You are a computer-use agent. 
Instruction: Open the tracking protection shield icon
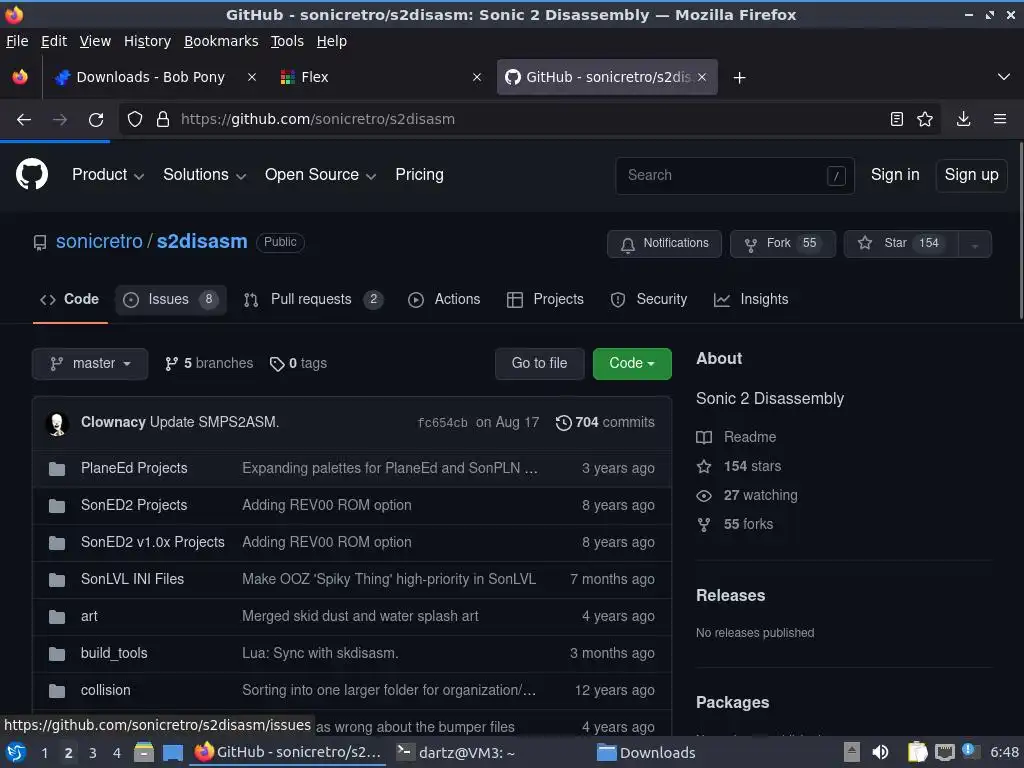click(135, 120)
